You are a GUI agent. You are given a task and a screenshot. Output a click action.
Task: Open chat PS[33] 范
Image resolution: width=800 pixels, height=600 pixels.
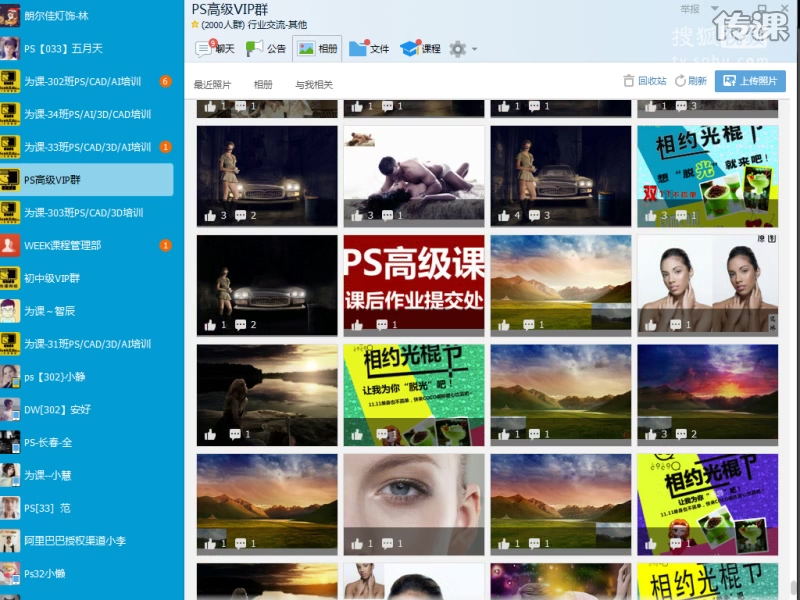click(x=87, y=508)
